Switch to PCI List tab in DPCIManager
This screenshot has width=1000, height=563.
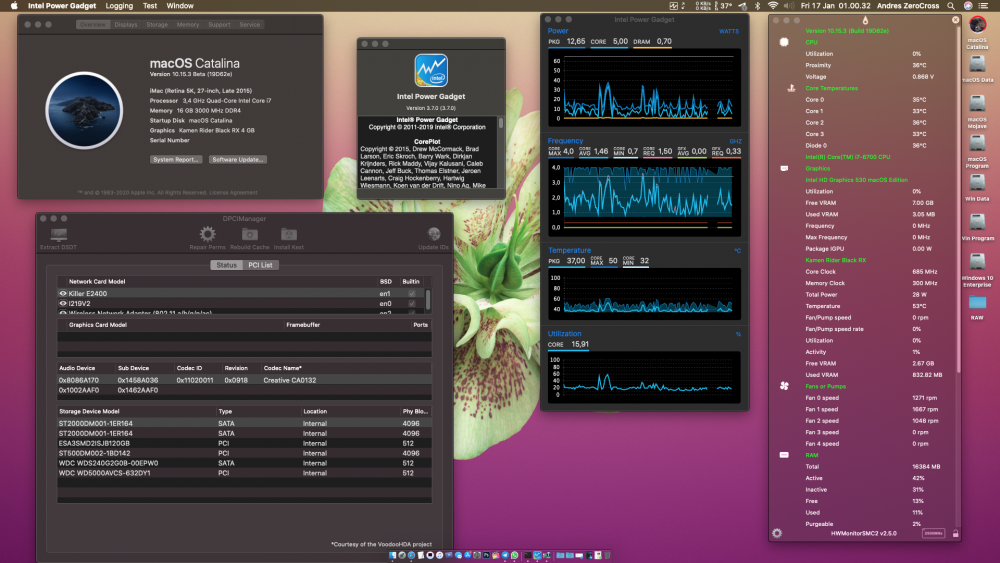click(260, 265)
